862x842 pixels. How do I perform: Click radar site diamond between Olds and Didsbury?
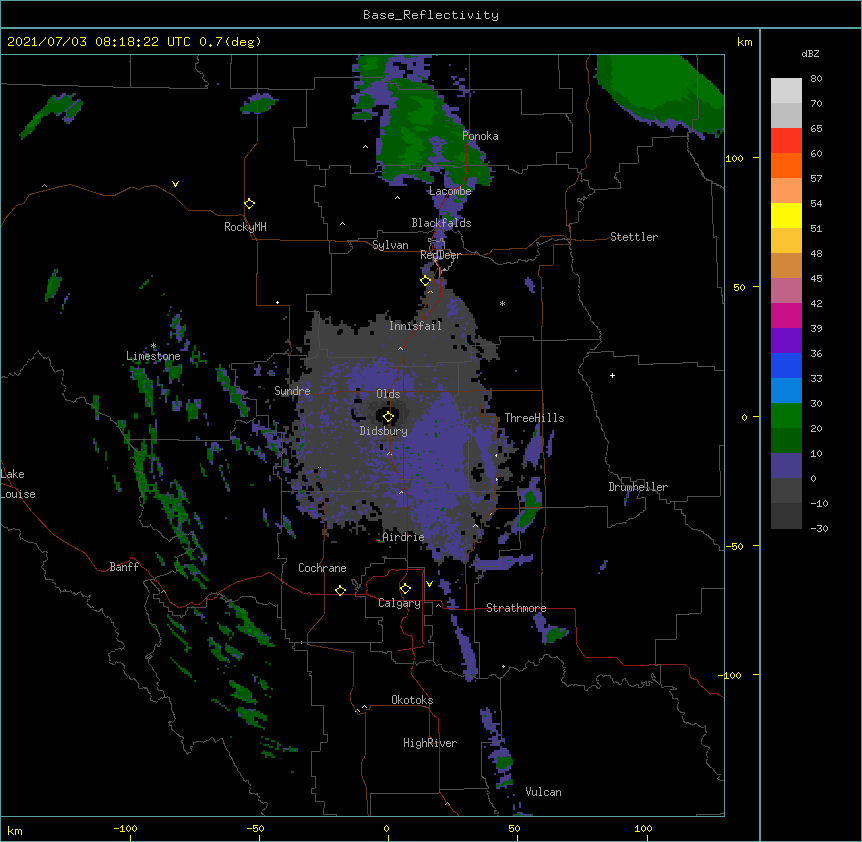[388, 416]
